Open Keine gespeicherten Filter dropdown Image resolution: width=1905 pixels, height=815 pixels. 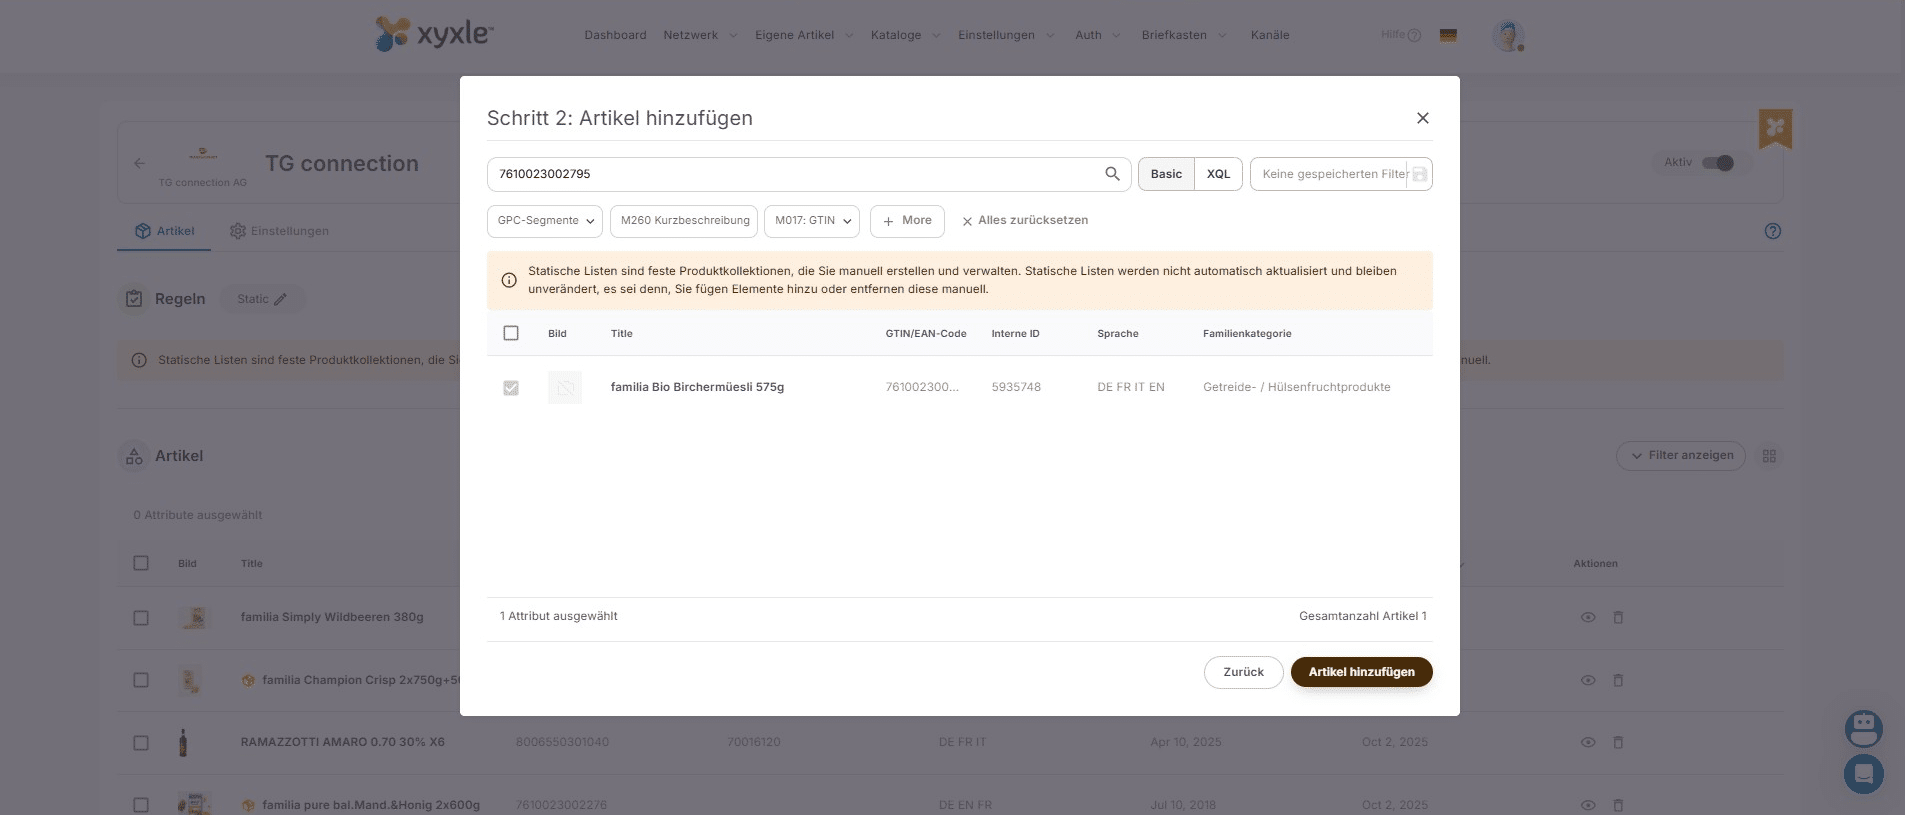pyautogui.click(x=1341, y=174)
